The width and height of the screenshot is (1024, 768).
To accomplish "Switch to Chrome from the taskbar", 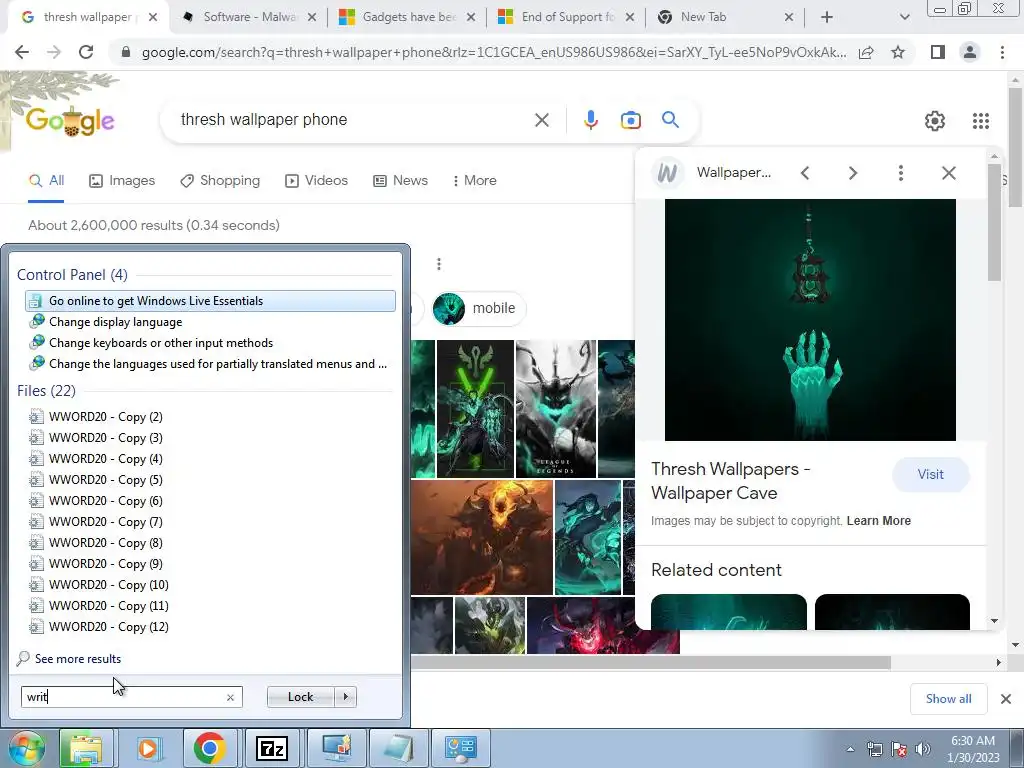I will pyautogui.click(x=210, y=748).
